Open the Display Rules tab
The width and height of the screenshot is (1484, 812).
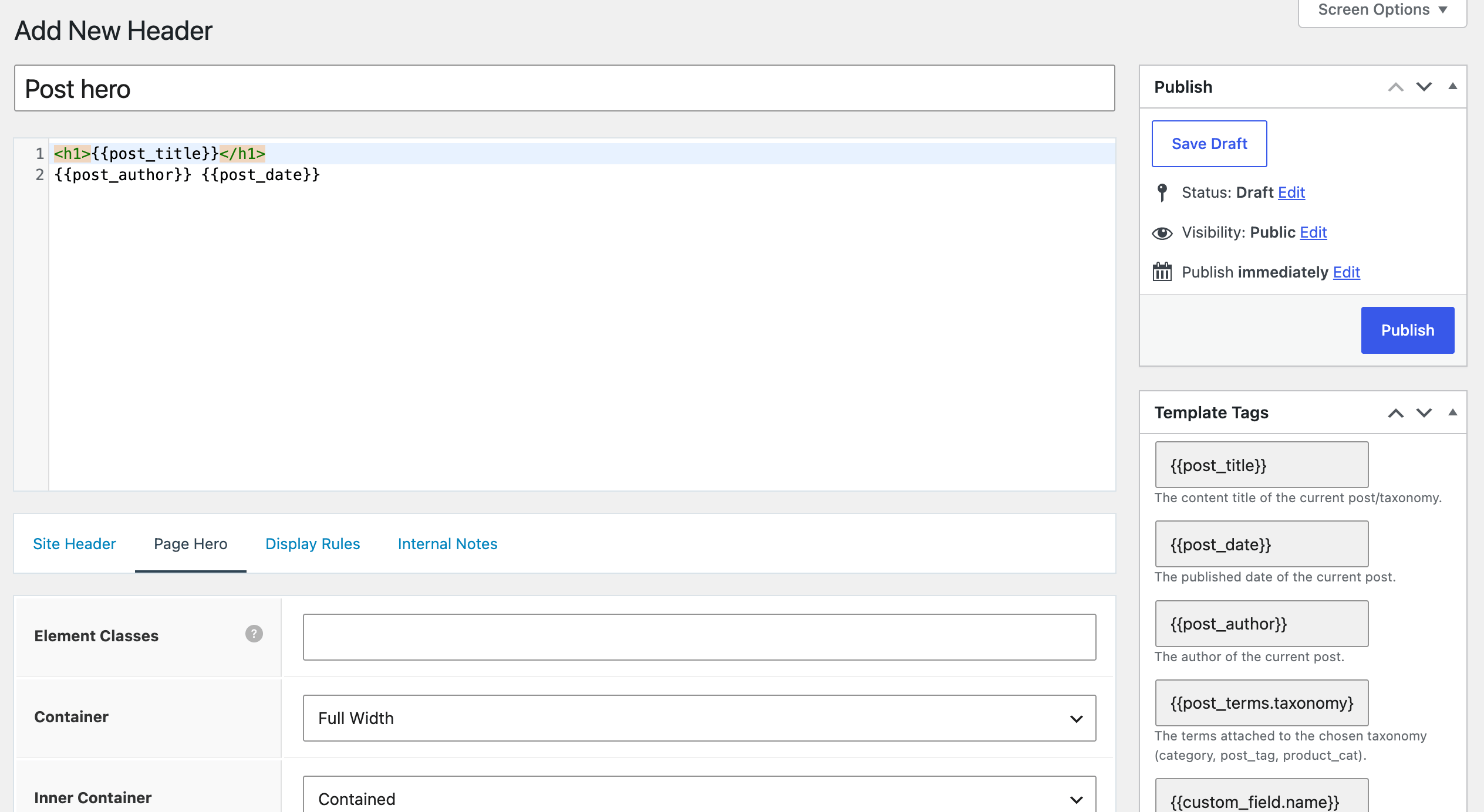click(x=313, y=544)
